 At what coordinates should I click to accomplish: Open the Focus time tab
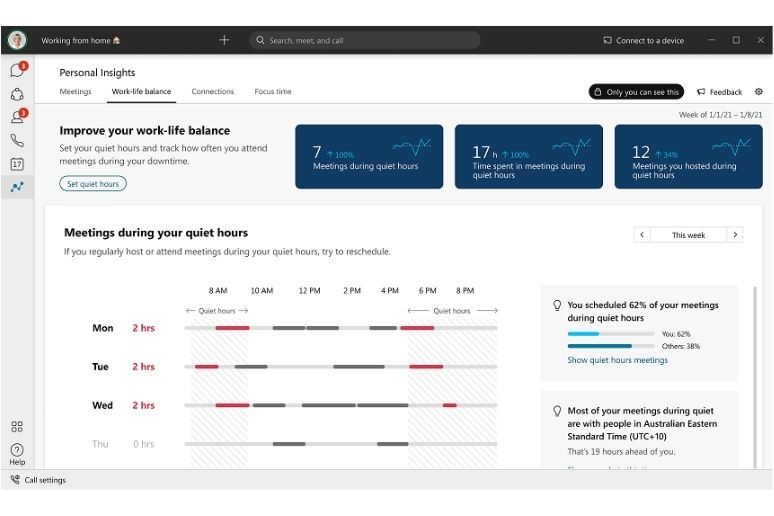(273, 91)
